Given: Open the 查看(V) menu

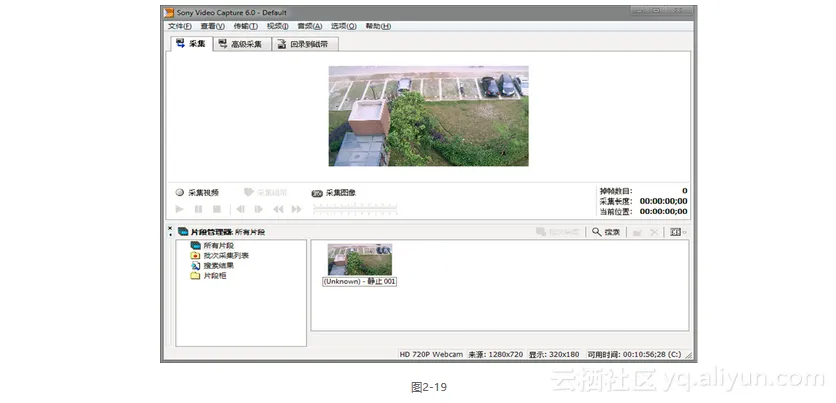Looking at the screenshot, I should (x=212, y=26).
